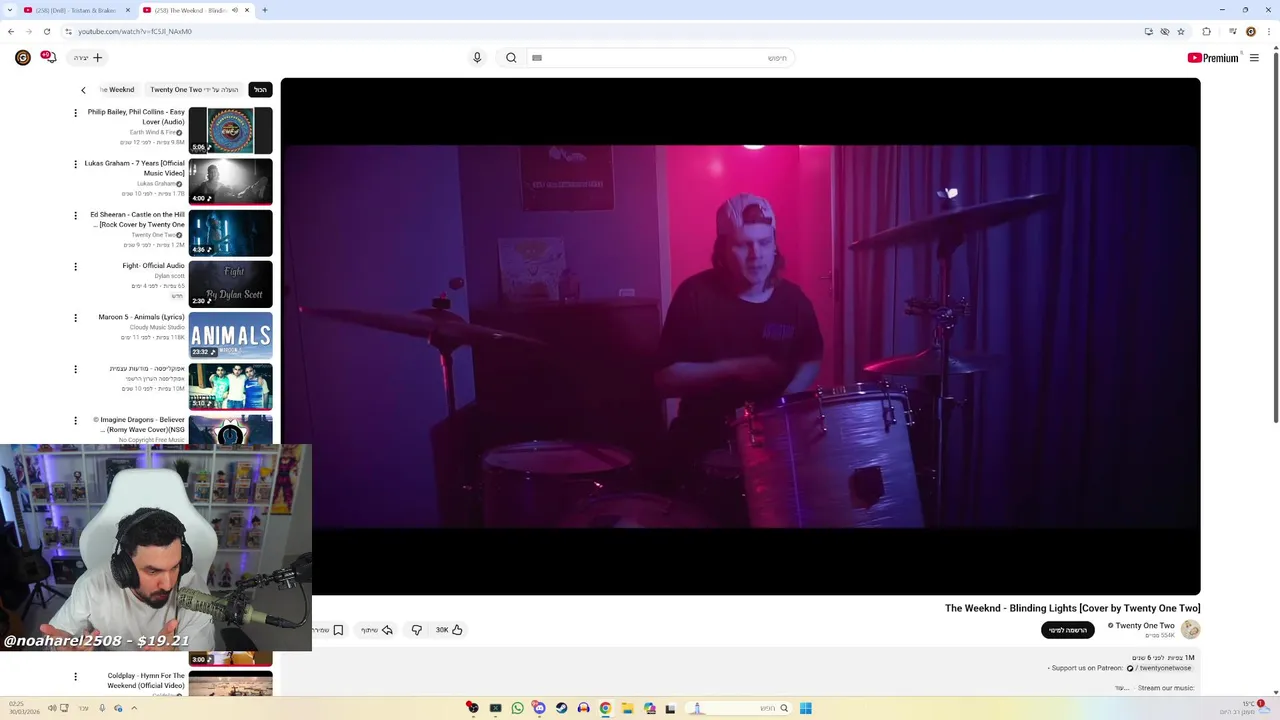Screen dimensions: 1280x720
Task: Open WhatsApp from the taskbar
Action: pyautogui.click(x=517, y=708)
